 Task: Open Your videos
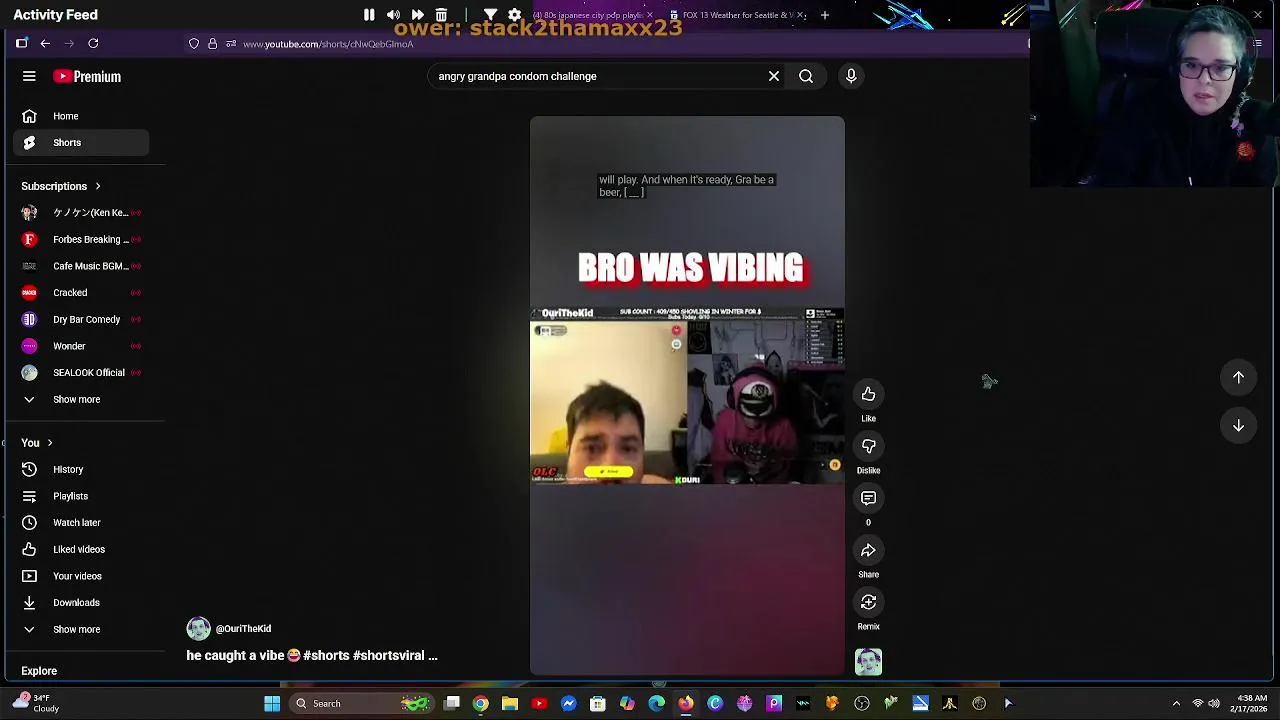(82, 576)
